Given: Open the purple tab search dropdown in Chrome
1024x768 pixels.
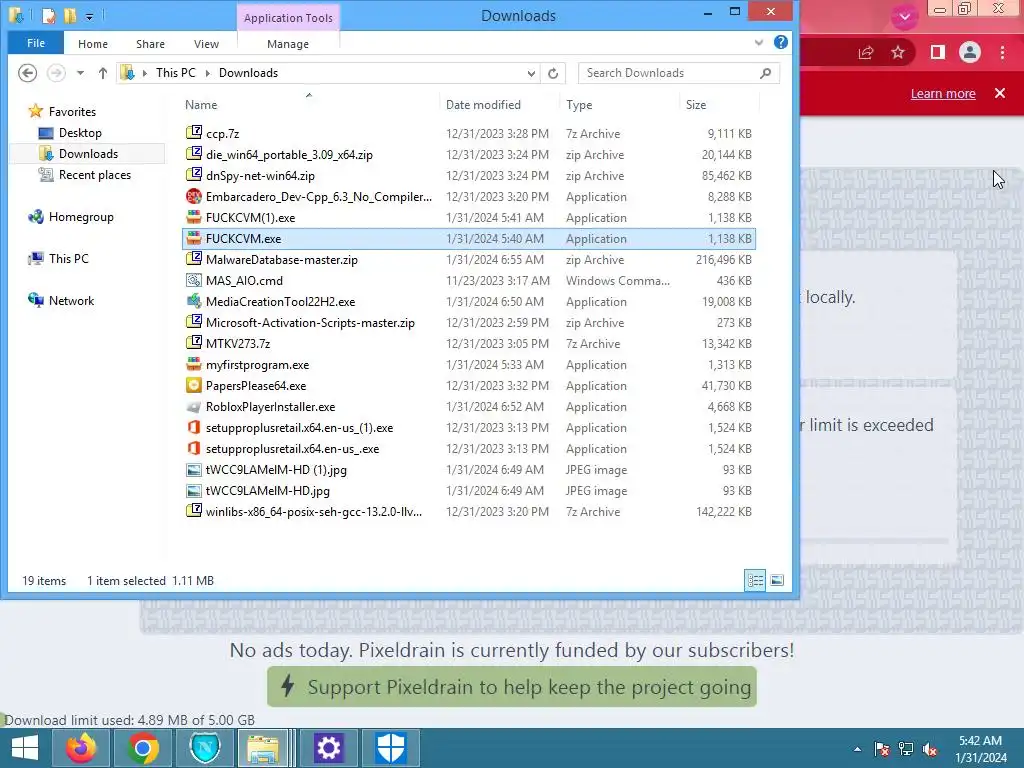Looking at the screenshot, I should point(904,16).
